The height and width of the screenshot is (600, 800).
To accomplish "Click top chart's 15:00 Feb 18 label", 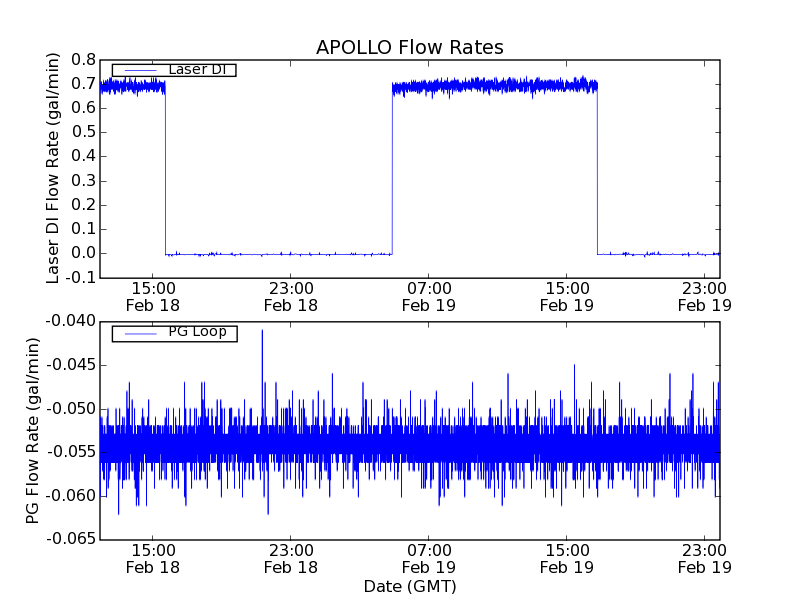I will click(x=153, y=297).
